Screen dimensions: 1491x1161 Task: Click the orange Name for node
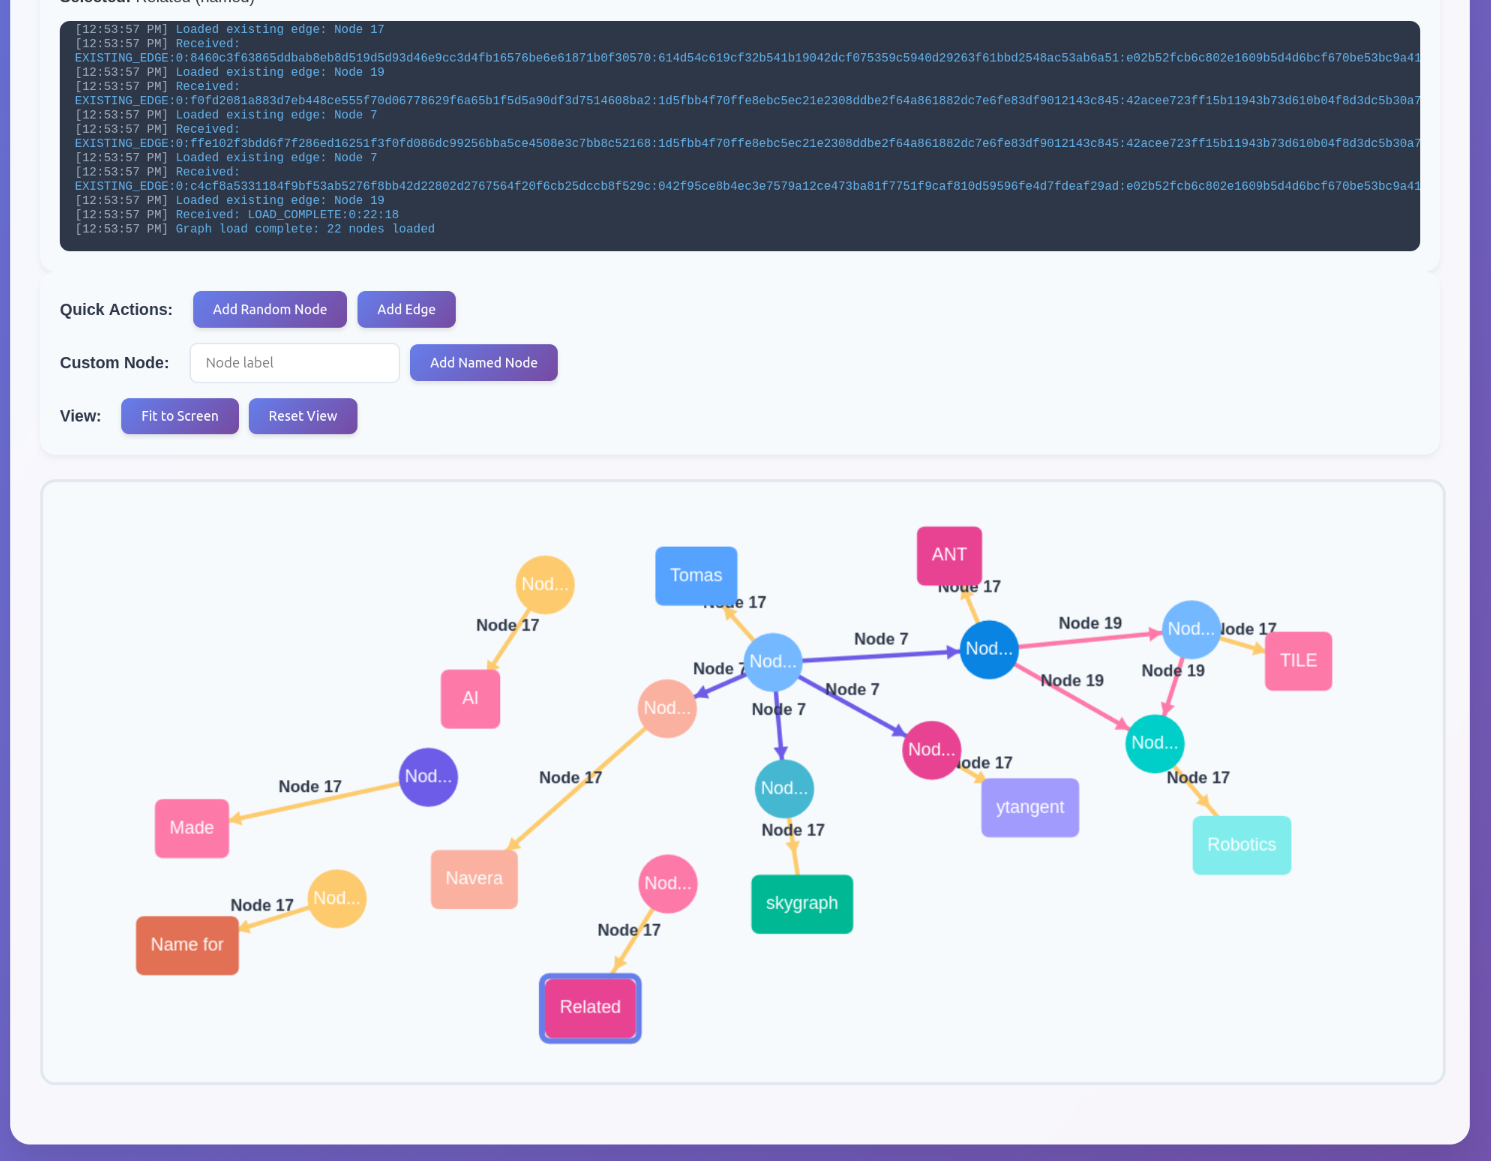coord(187,945)
